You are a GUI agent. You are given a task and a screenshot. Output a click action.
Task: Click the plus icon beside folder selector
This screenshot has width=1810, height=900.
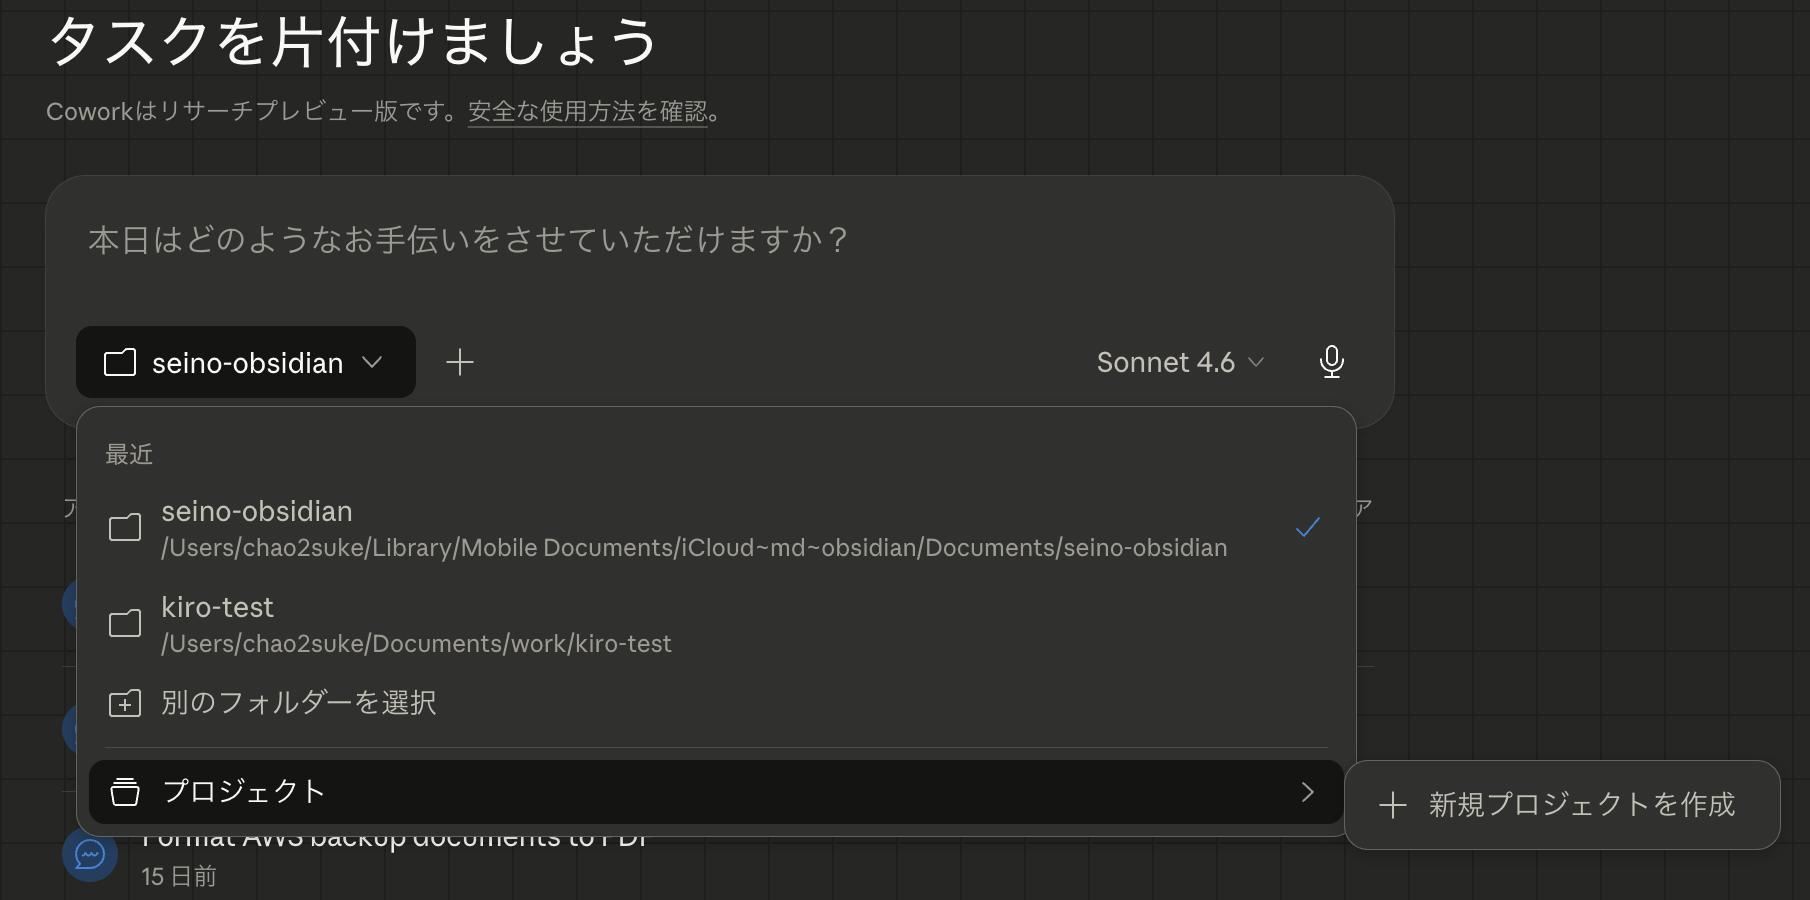460,362
